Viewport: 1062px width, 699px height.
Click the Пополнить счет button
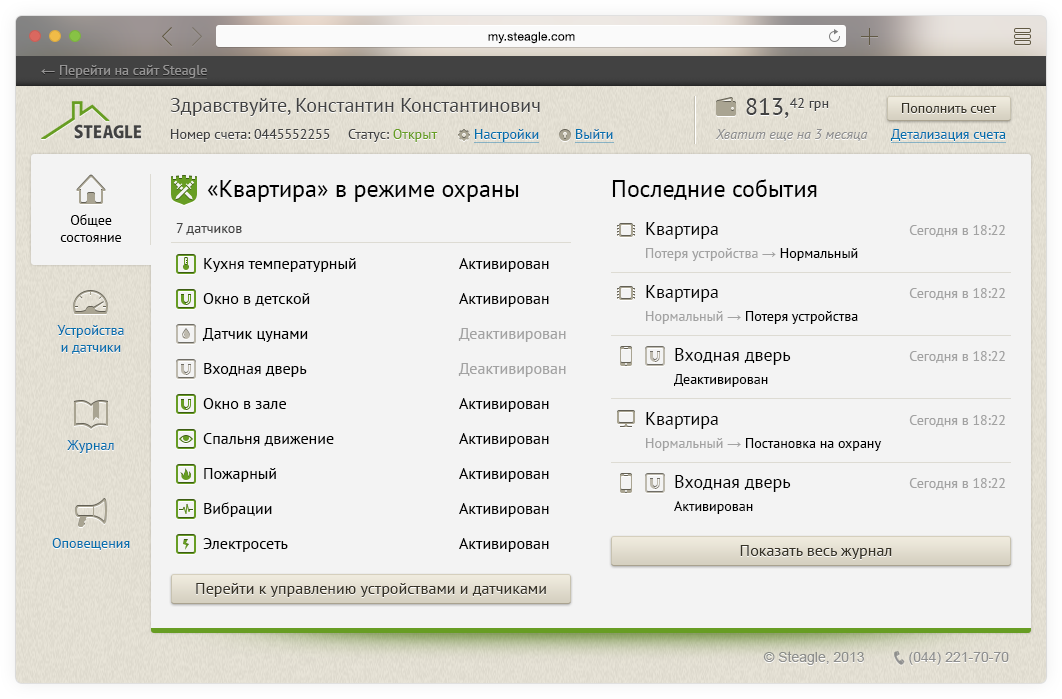[x=948, y=108]
